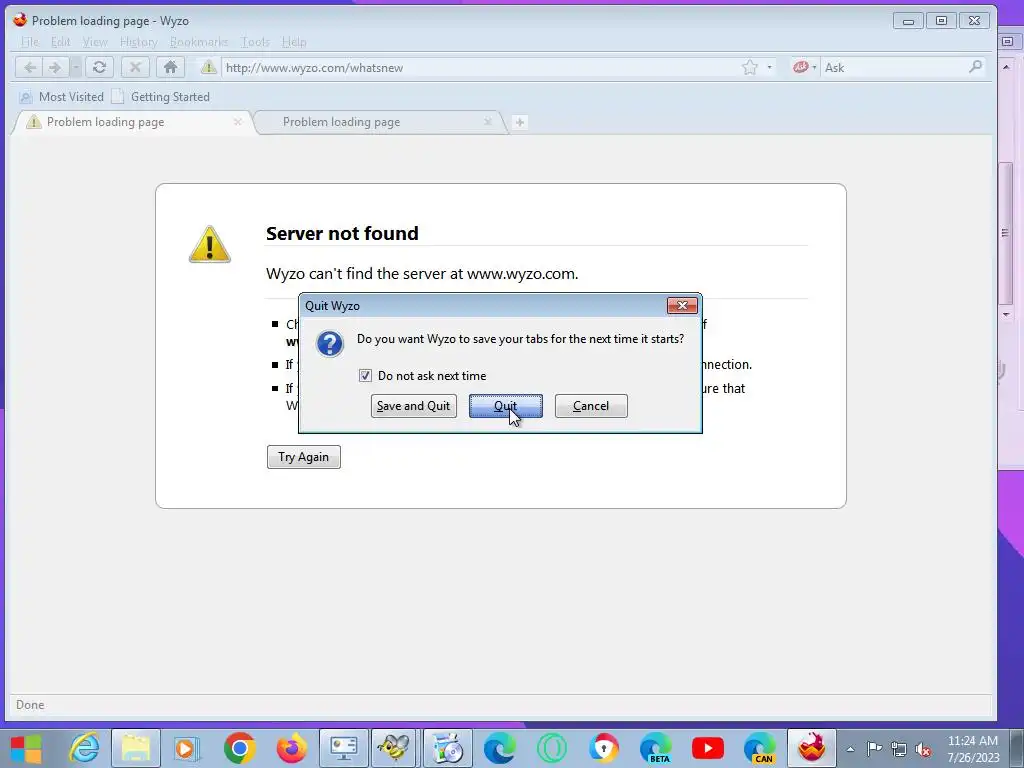Switch to the second Problem loading page tab
Viewport: 1024px width, 768px height.
[x=379, y=122]
